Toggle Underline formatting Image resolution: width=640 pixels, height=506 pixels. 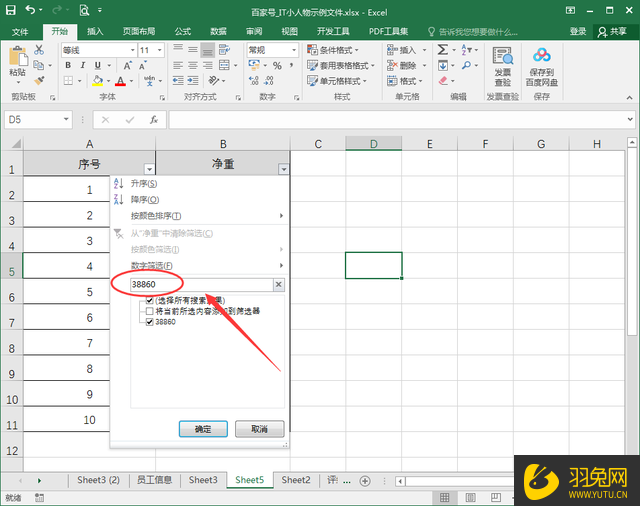pos(98,65)
